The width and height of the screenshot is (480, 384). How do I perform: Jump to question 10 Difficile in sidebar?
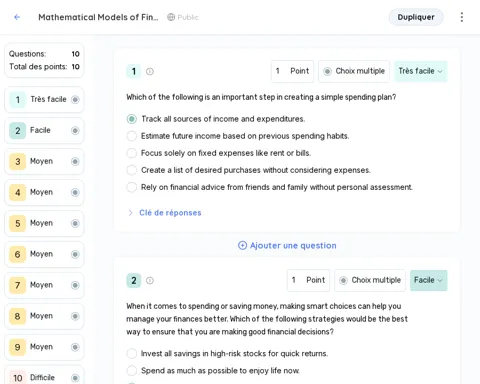[x=44, y=377]
